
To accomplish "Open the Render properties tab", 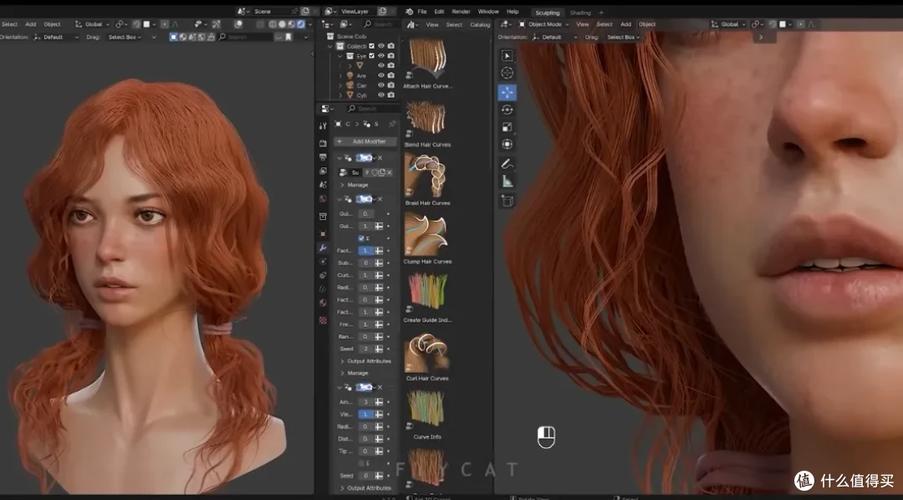I will tap(322, 143).
